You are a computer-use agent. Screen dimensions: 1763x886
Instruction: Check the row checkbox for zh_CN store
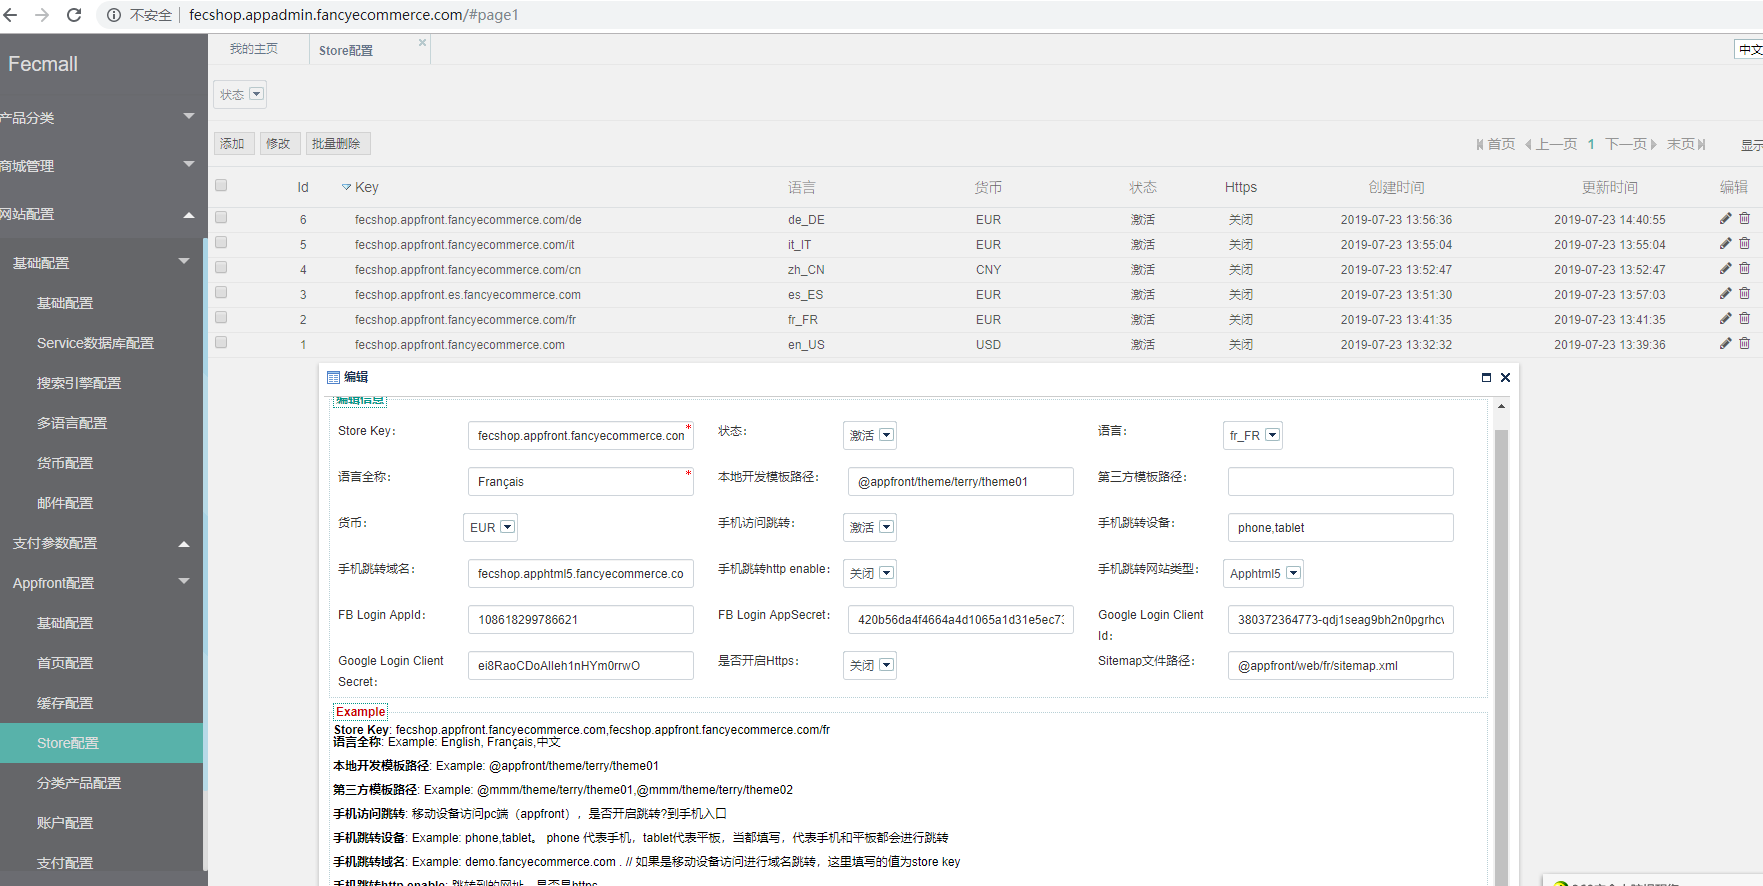point(221,267)
